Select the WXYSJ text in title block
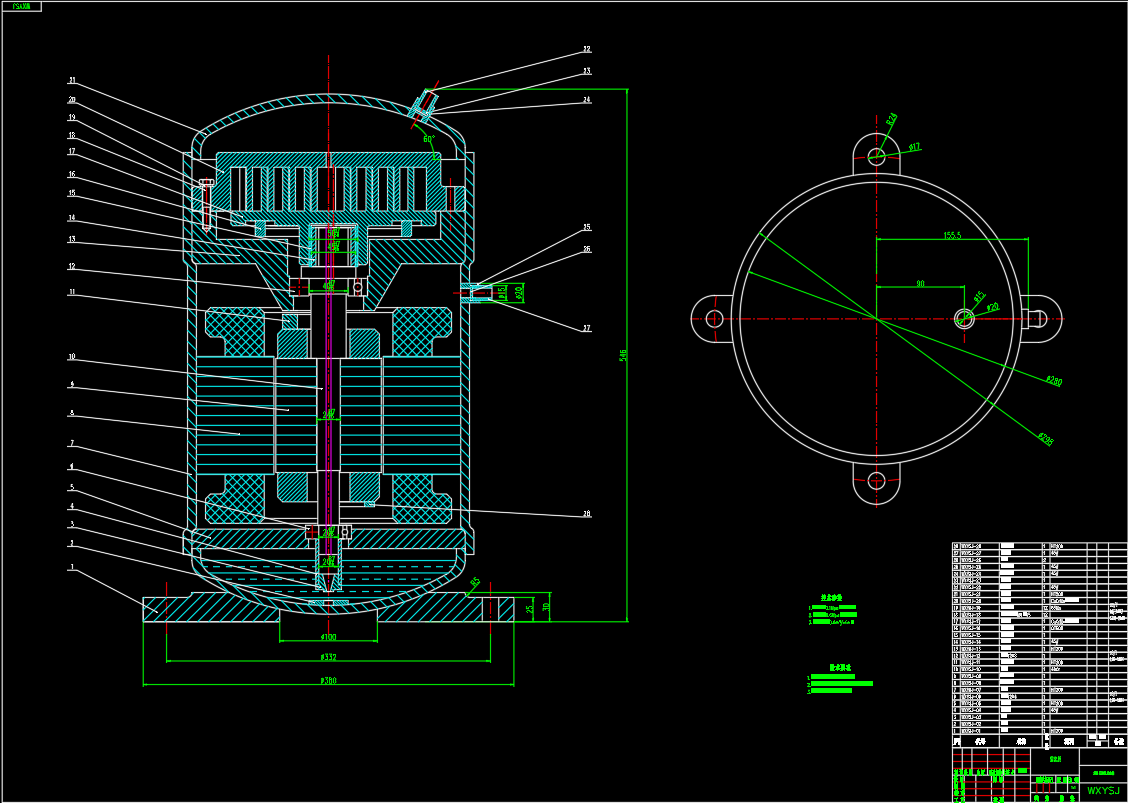Viewport: 1128px width, 803px height. coord(1103,790)
